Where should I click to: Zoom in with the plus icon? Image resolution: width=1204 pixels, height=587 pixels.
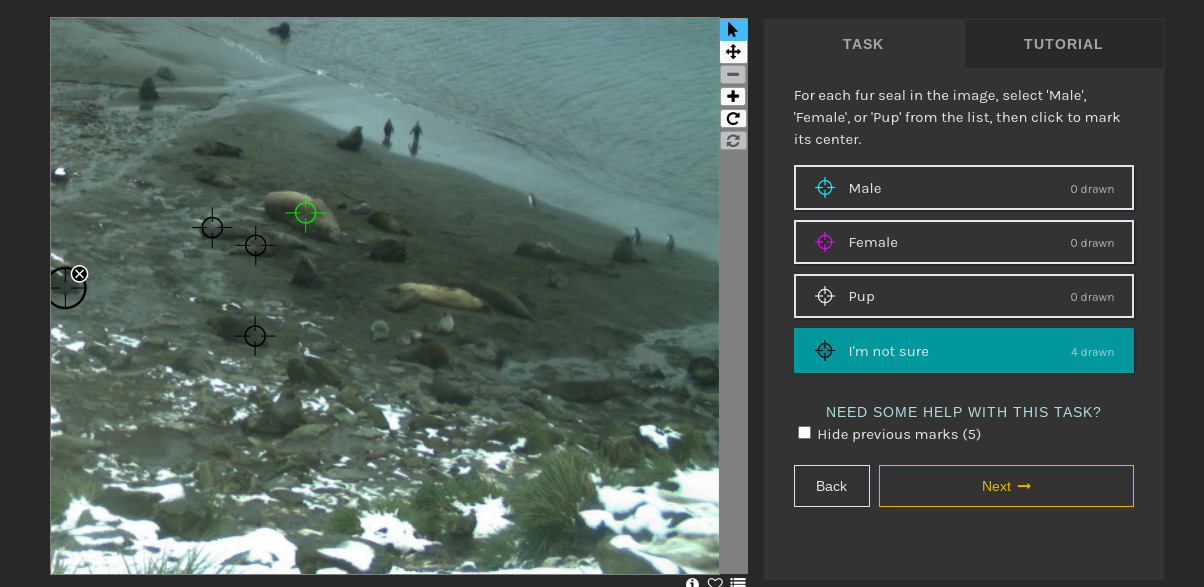pyautogui.click(x=733, y=97)
